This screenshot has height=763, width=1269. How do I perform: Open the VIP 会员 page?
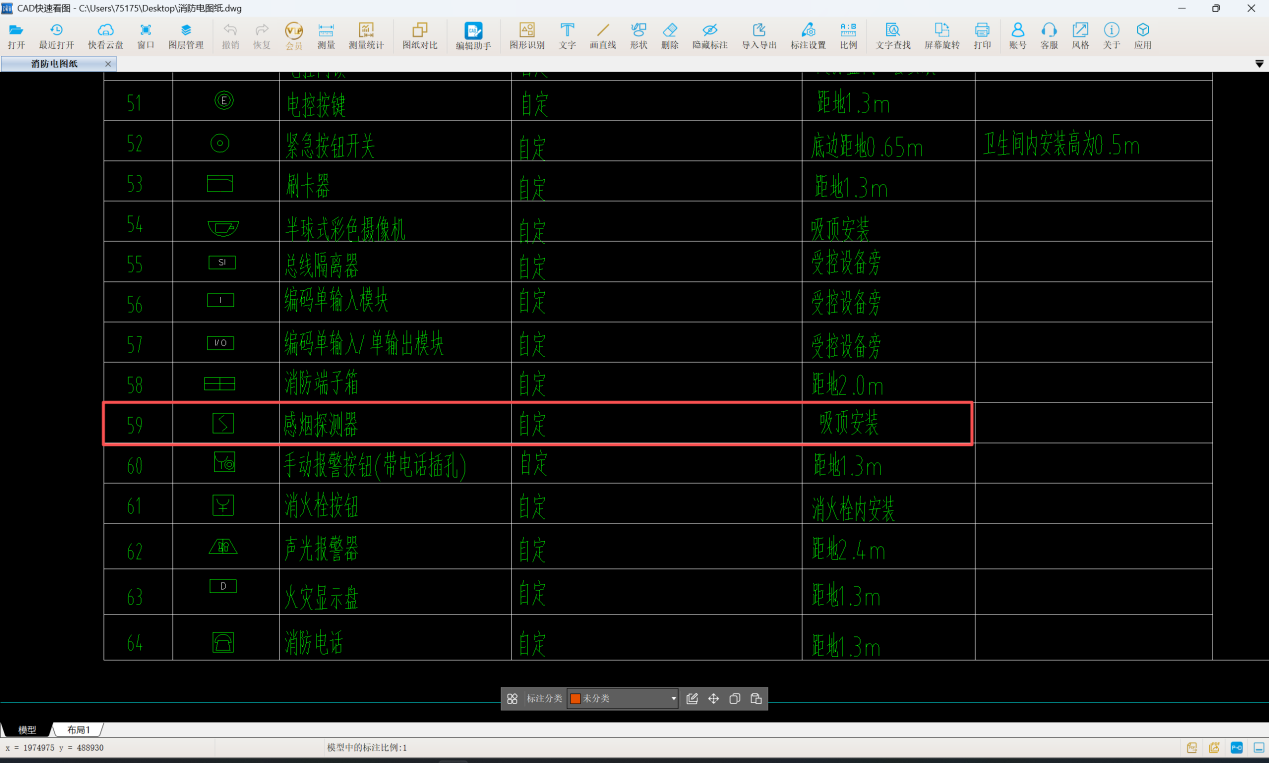point(294,36)
